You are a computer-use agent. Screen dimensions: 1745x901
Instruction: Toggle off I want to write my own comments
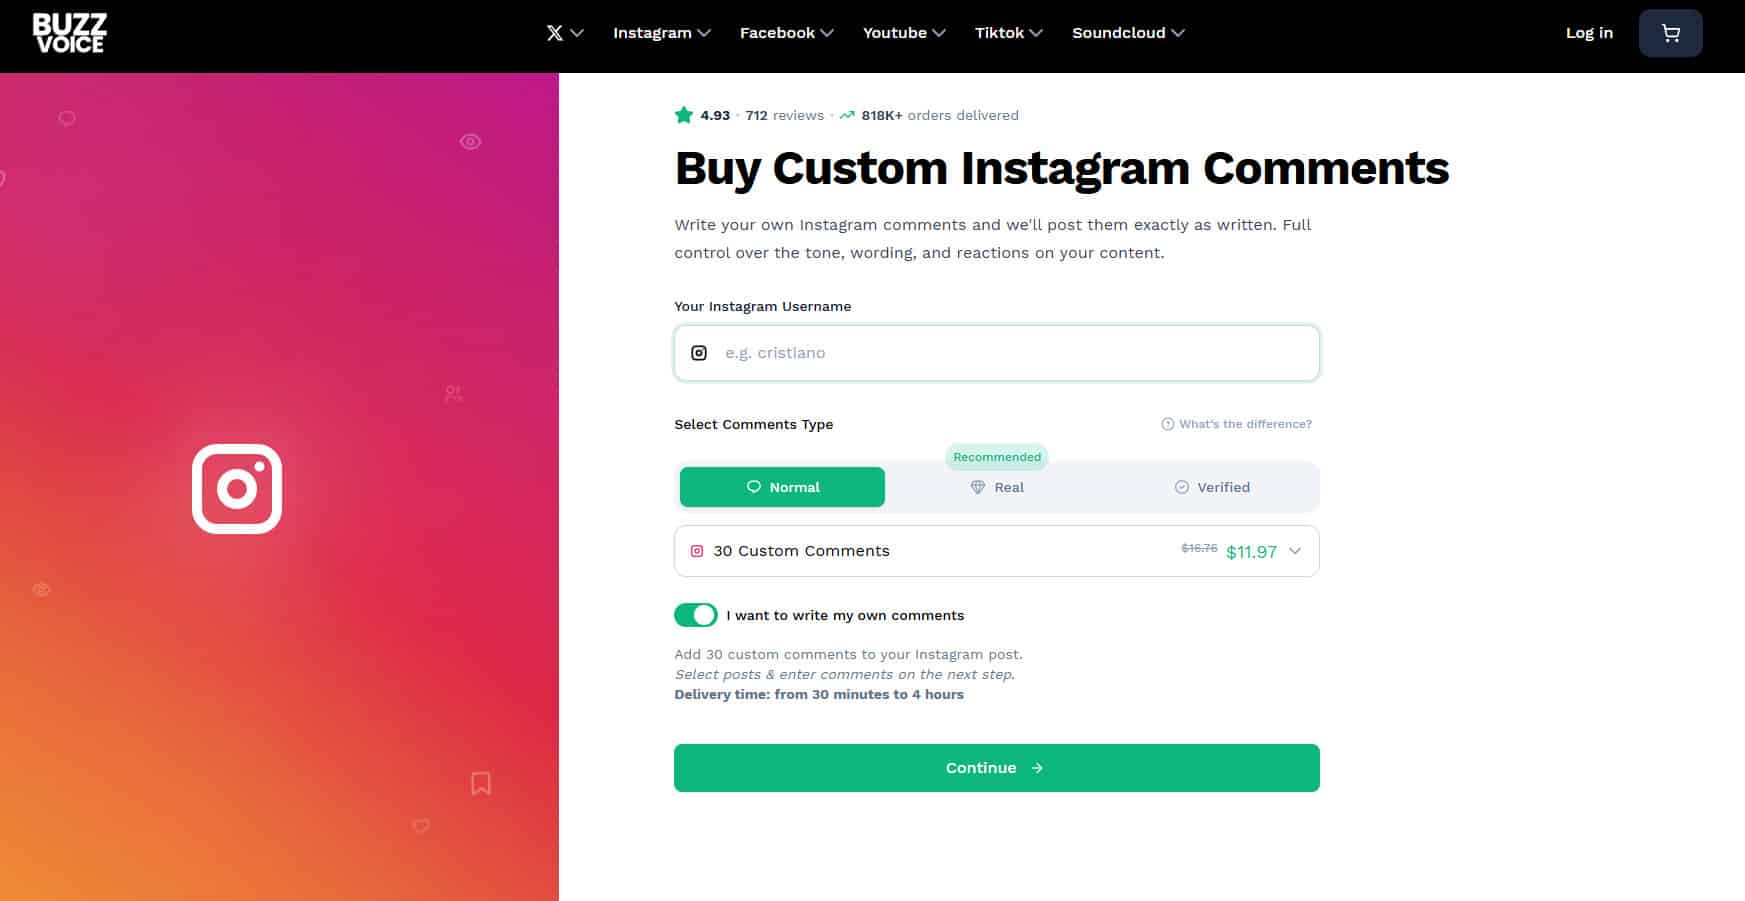click(x=696, y=615)
